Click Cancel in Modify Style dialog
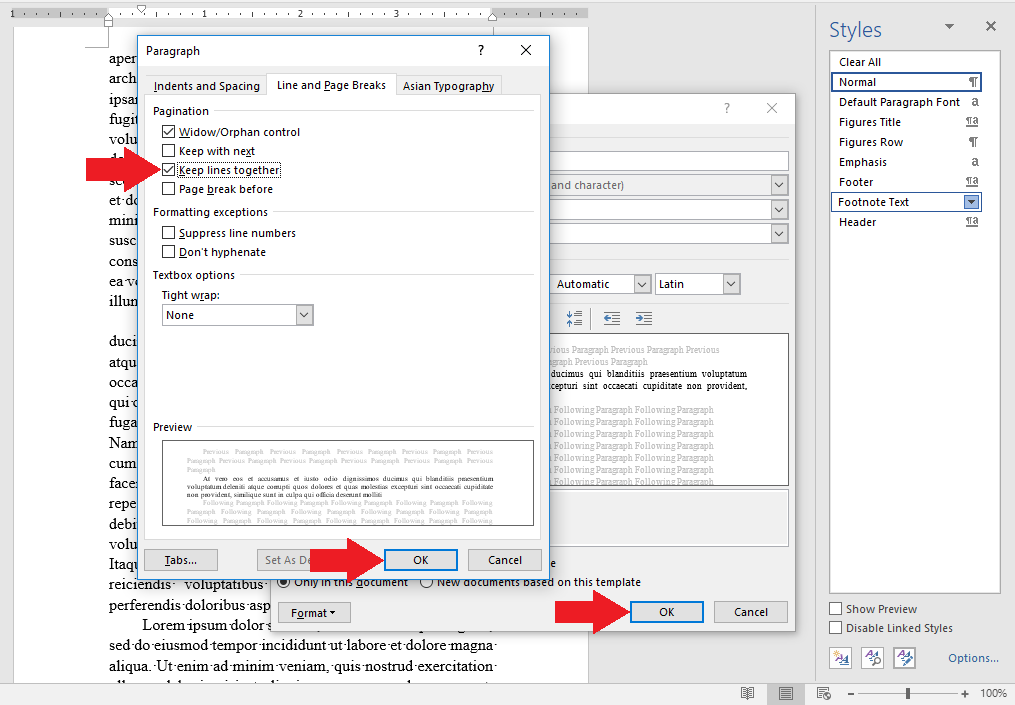The width and height of the screenshot is (1015, 705). (x=751, y=612)
